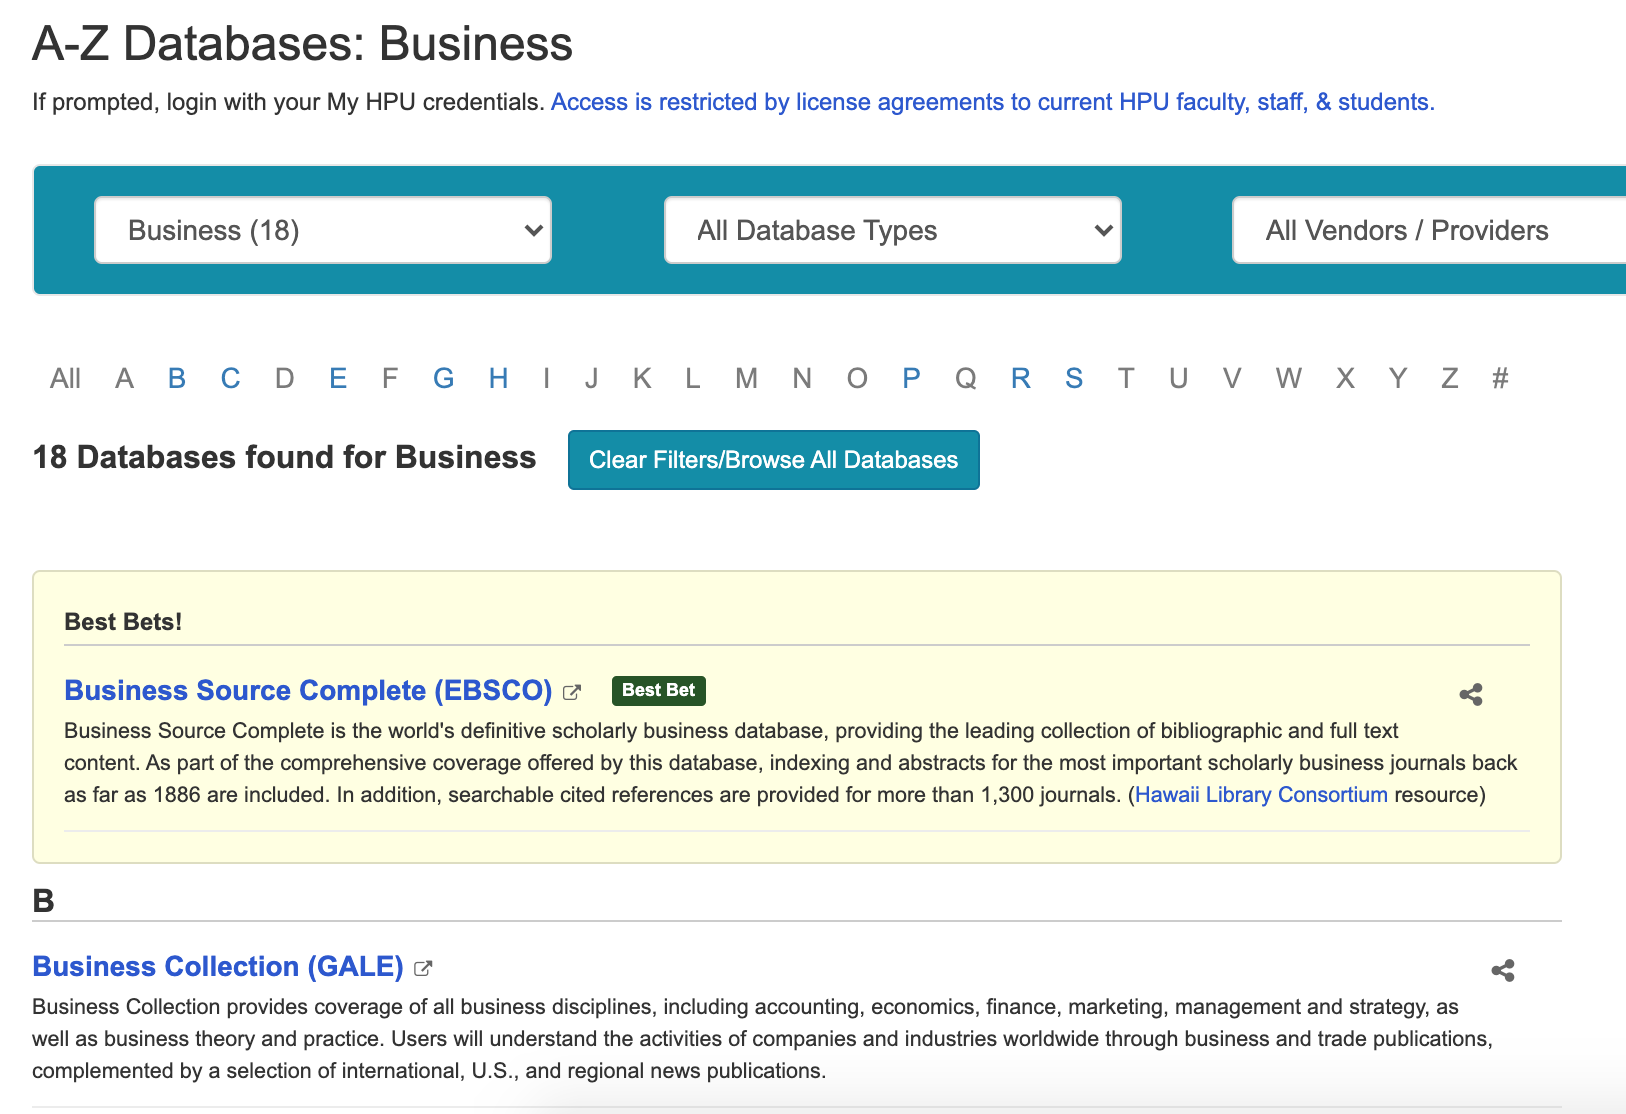The height and width of the screenshot is (1114, 1626).
Task: Click letter Y in alphabet list
Action: point(1398,378)
